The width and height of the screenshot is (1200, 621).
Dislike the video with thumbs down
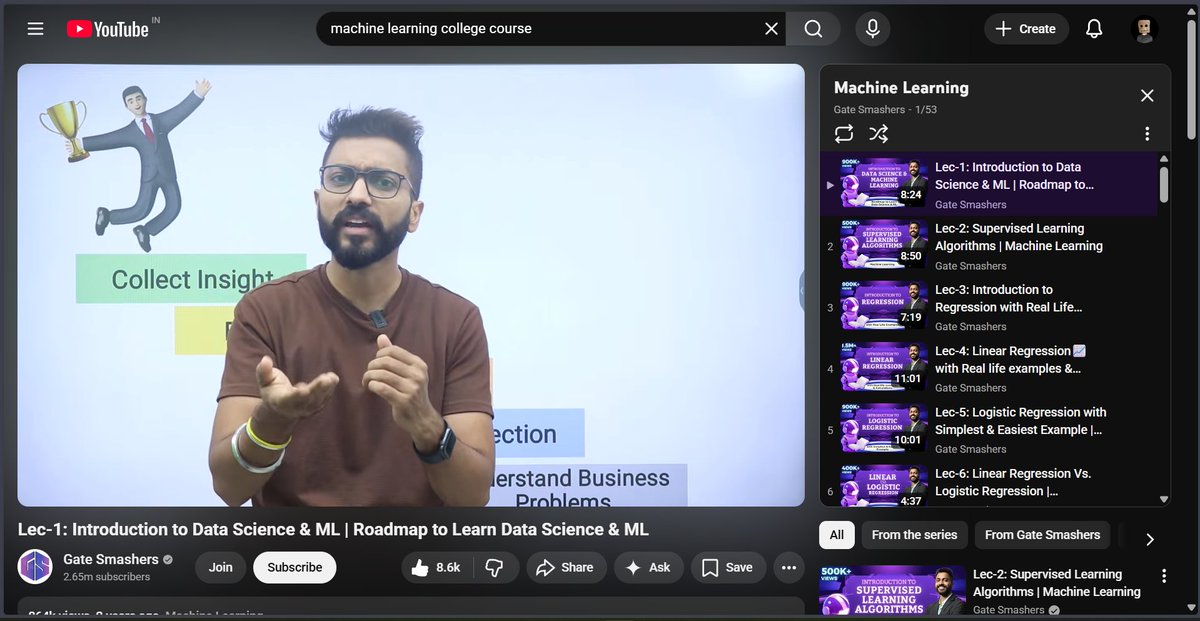(494, 567)
